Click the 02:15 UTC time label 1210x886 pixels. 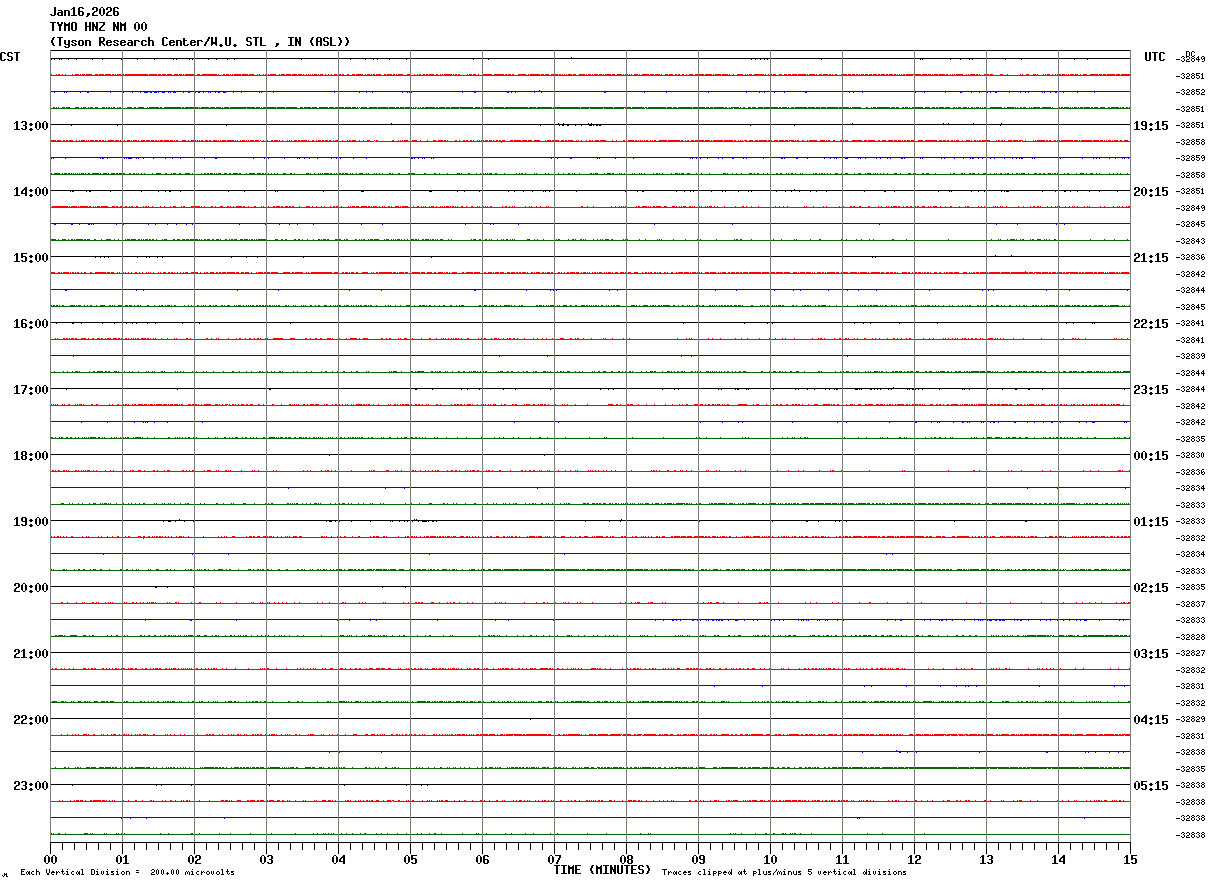tap(1151, 588)
